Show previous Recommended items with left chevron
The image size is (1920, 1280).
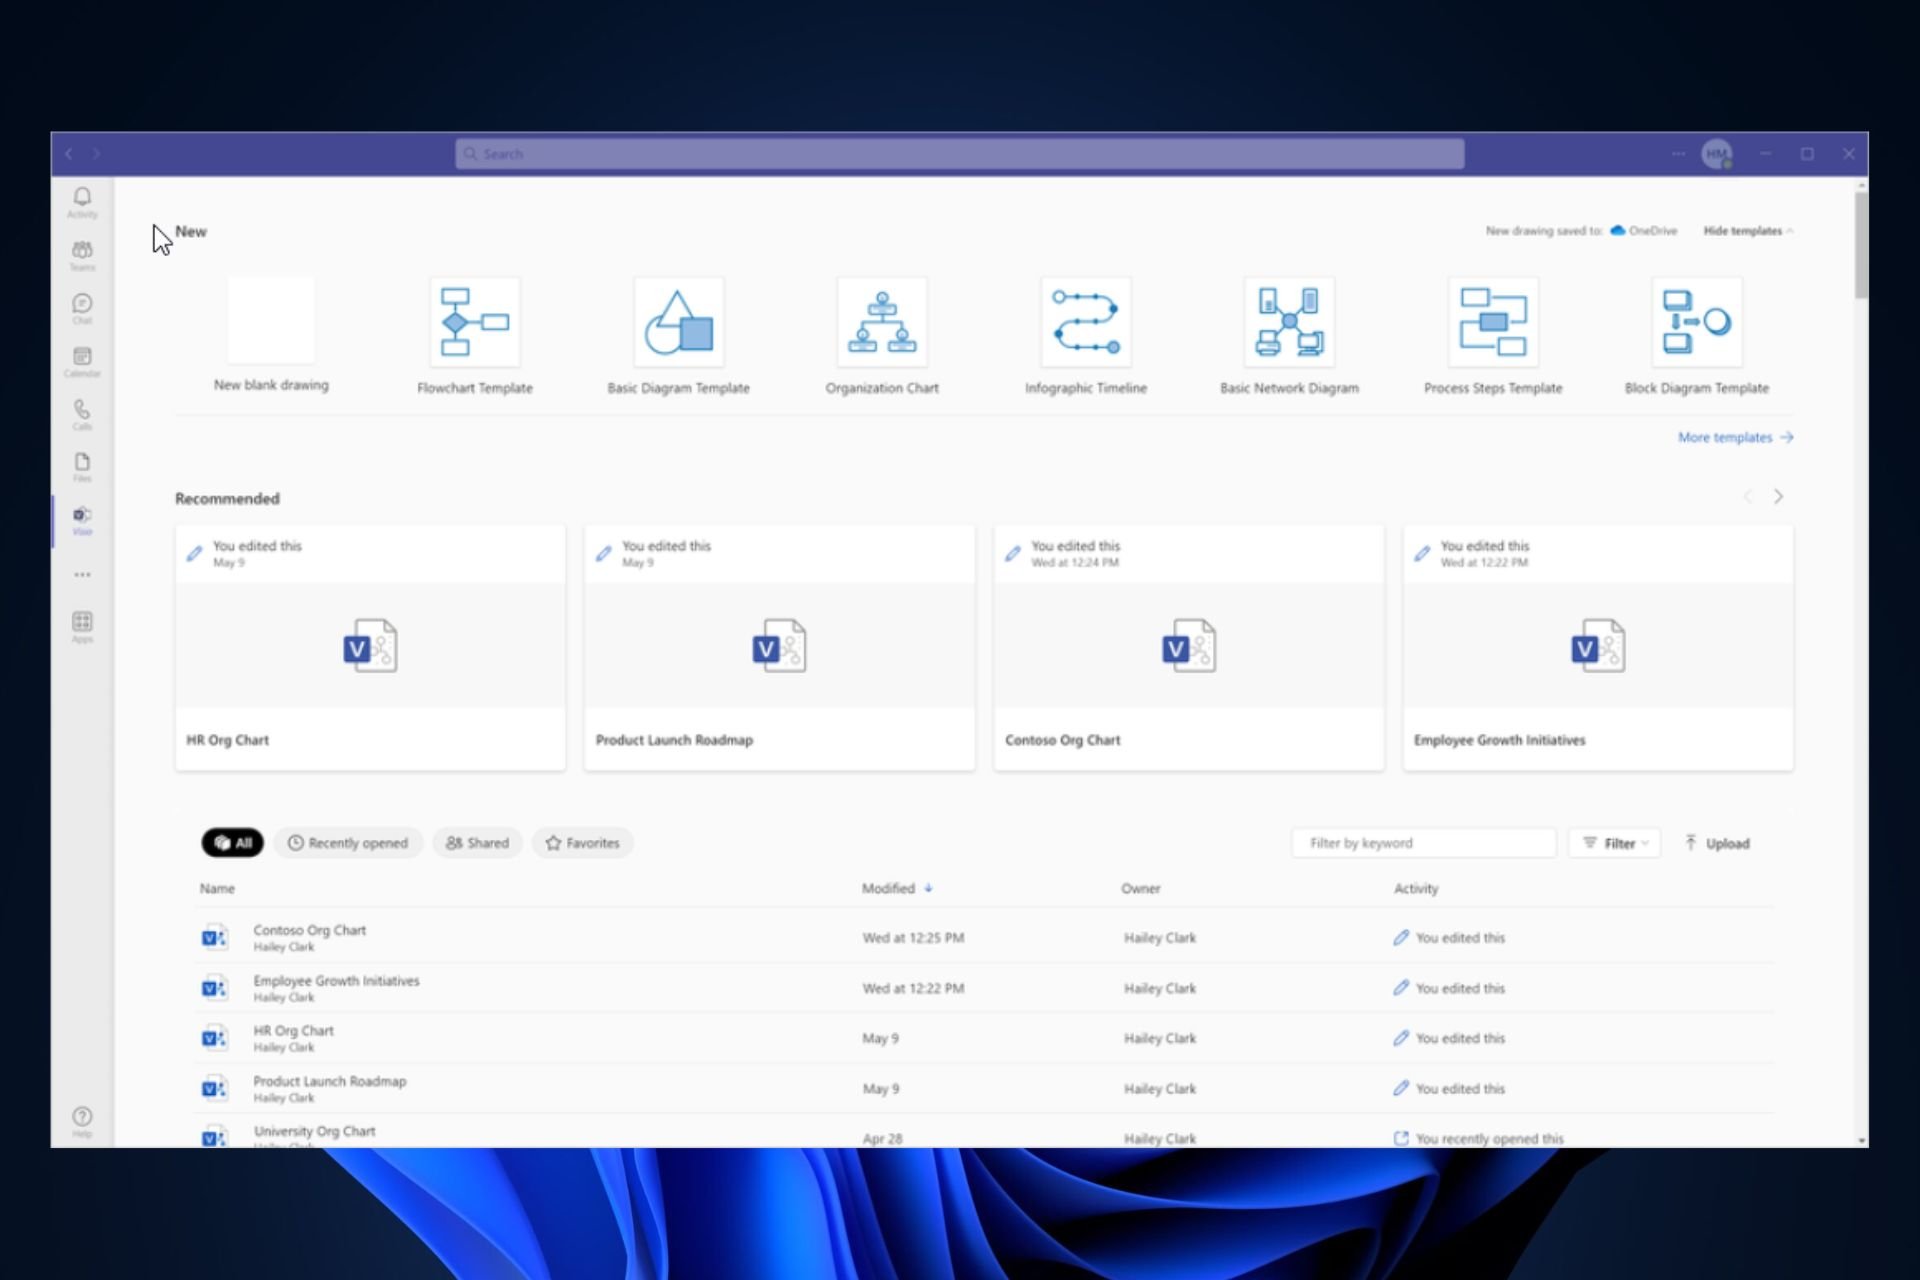(1748, 496)
